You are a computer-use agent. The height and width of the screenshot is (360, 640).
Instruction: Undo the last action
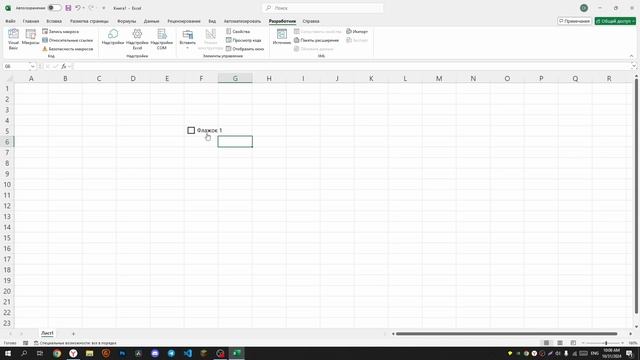[x=78, y=8]
